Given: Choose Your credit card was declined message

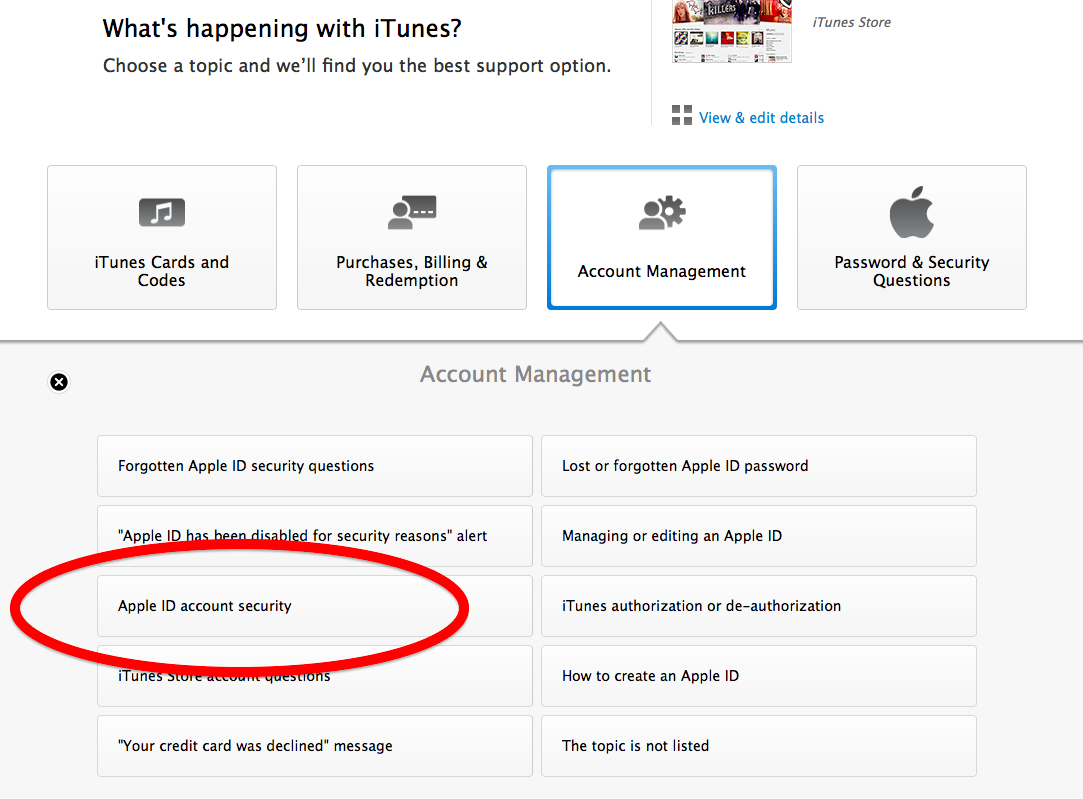Looking at the screenshot, I should 315,746.
